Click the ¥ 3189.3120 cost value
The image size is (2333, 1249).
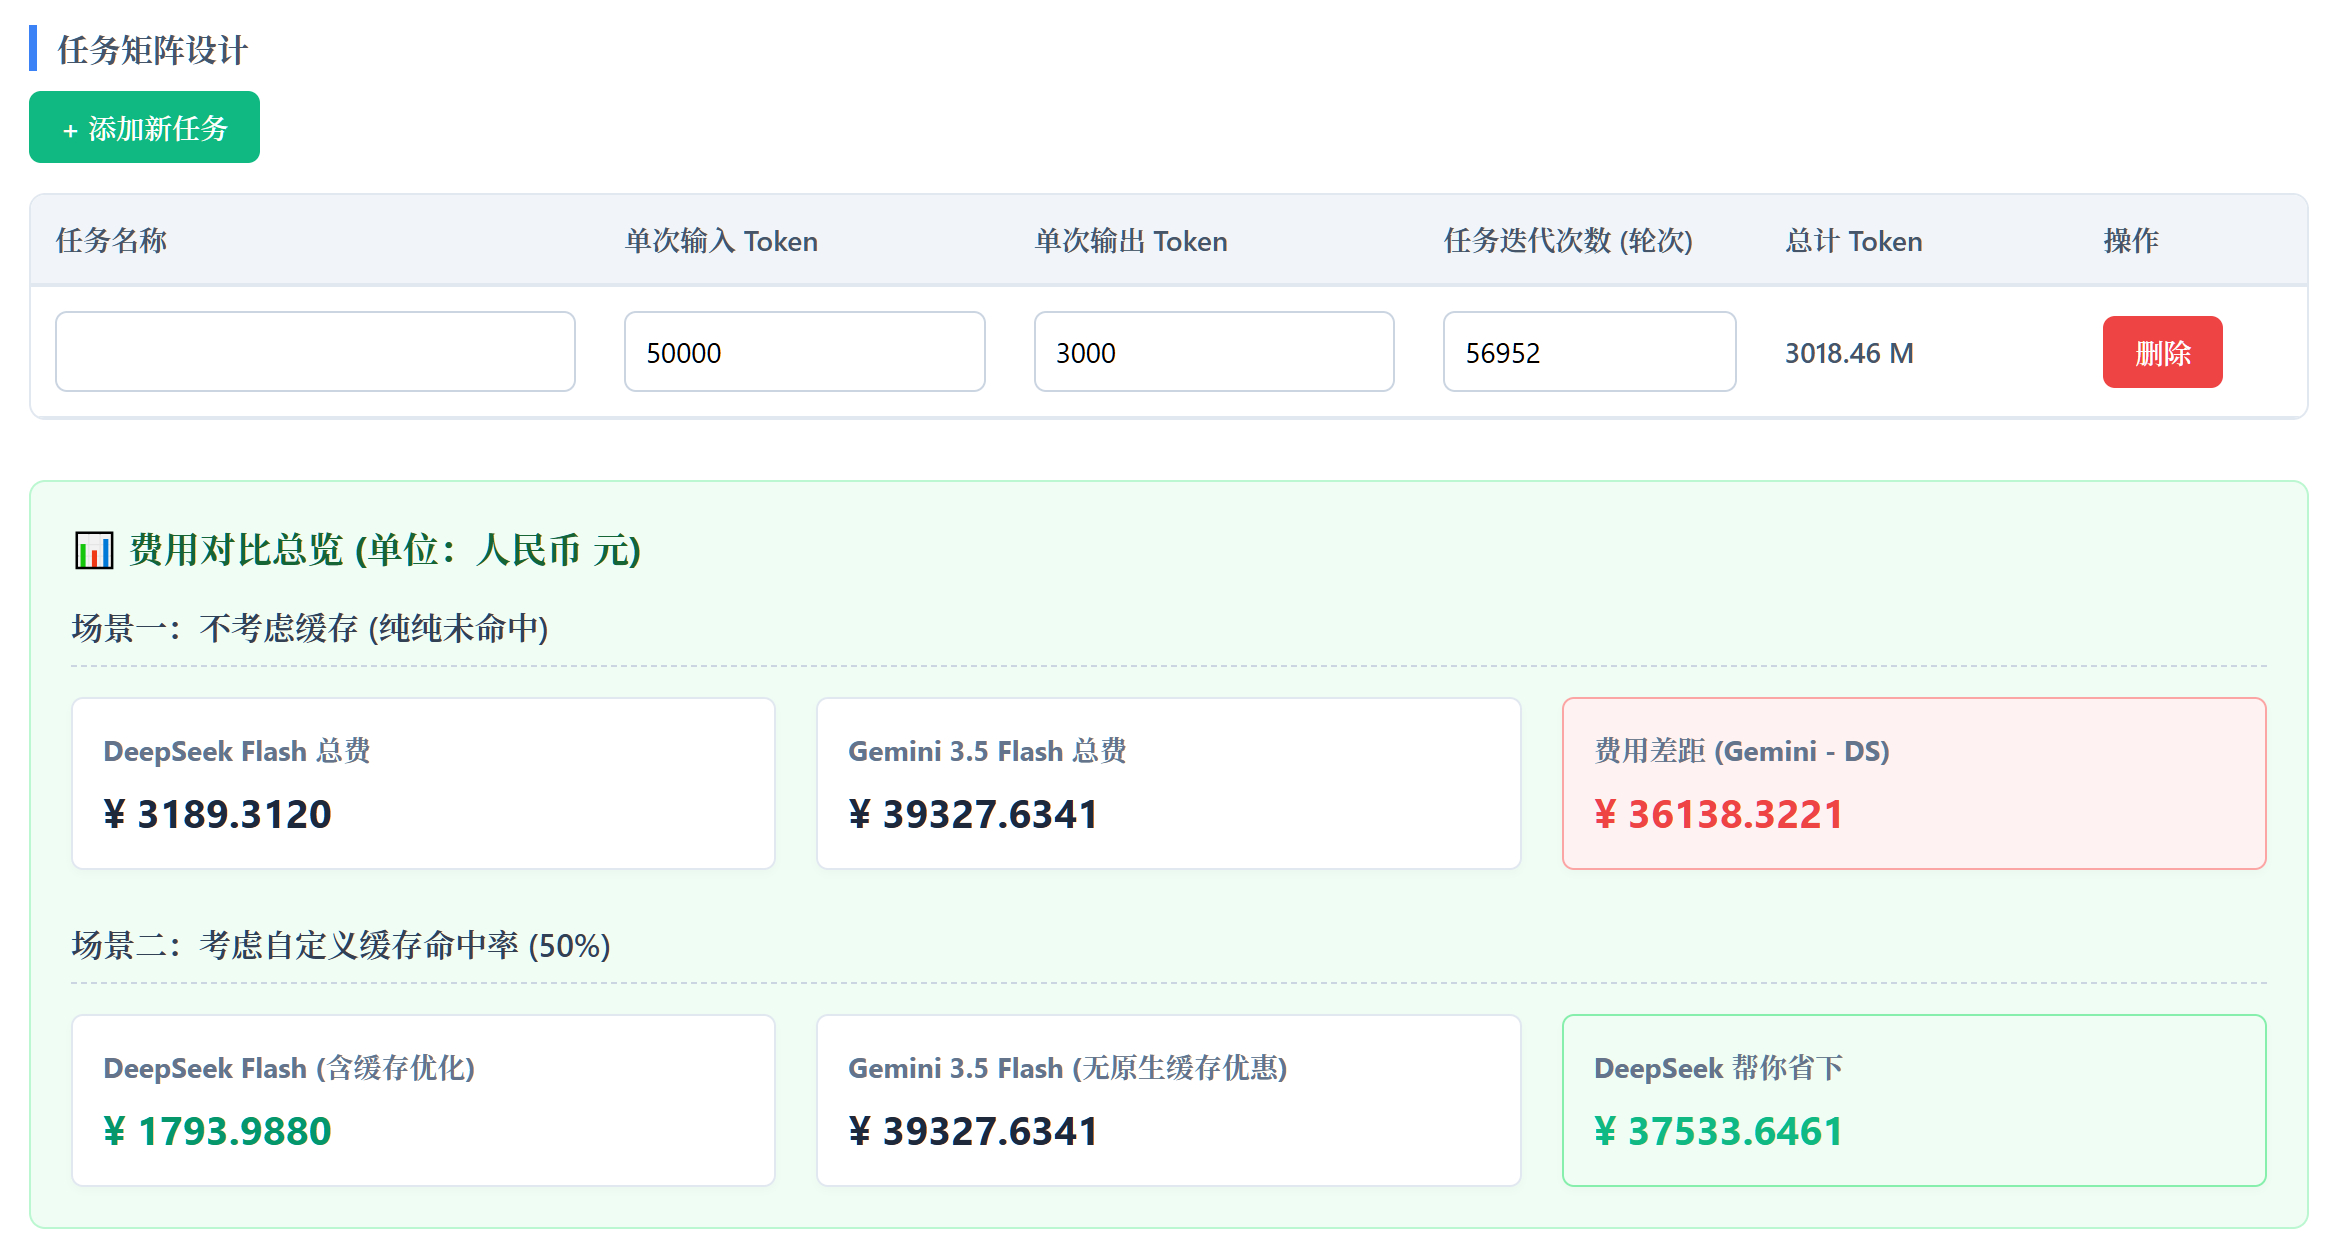click(x=217, y=814)
